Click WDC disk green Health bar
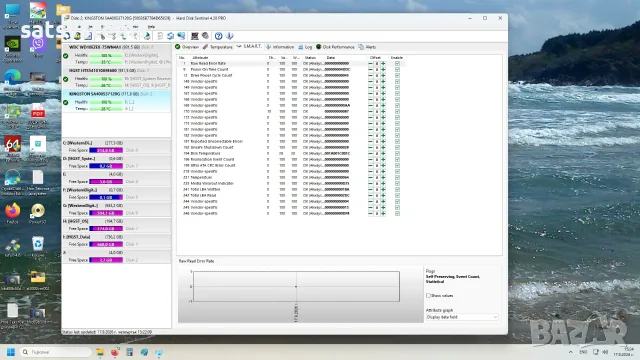This screenshot has width=640, height=360. coord(106,56)
